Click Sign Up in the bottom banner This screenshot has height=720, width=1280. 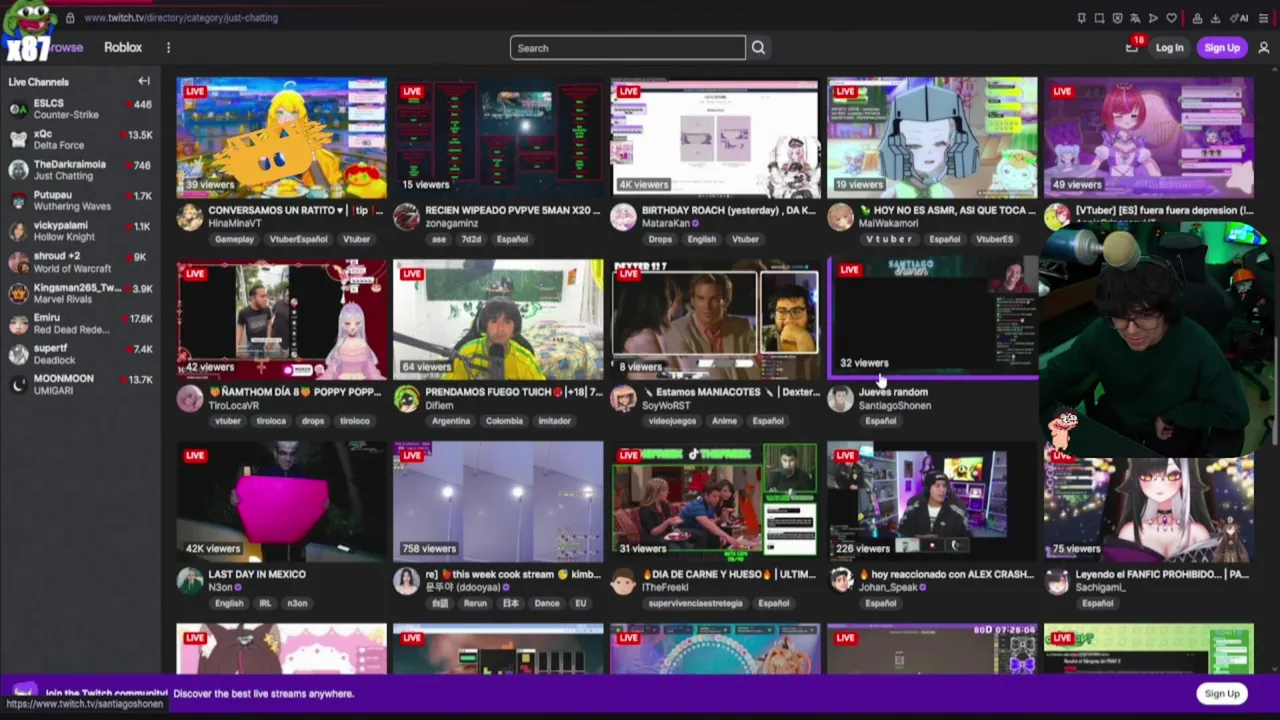(x=1222, y=694)
